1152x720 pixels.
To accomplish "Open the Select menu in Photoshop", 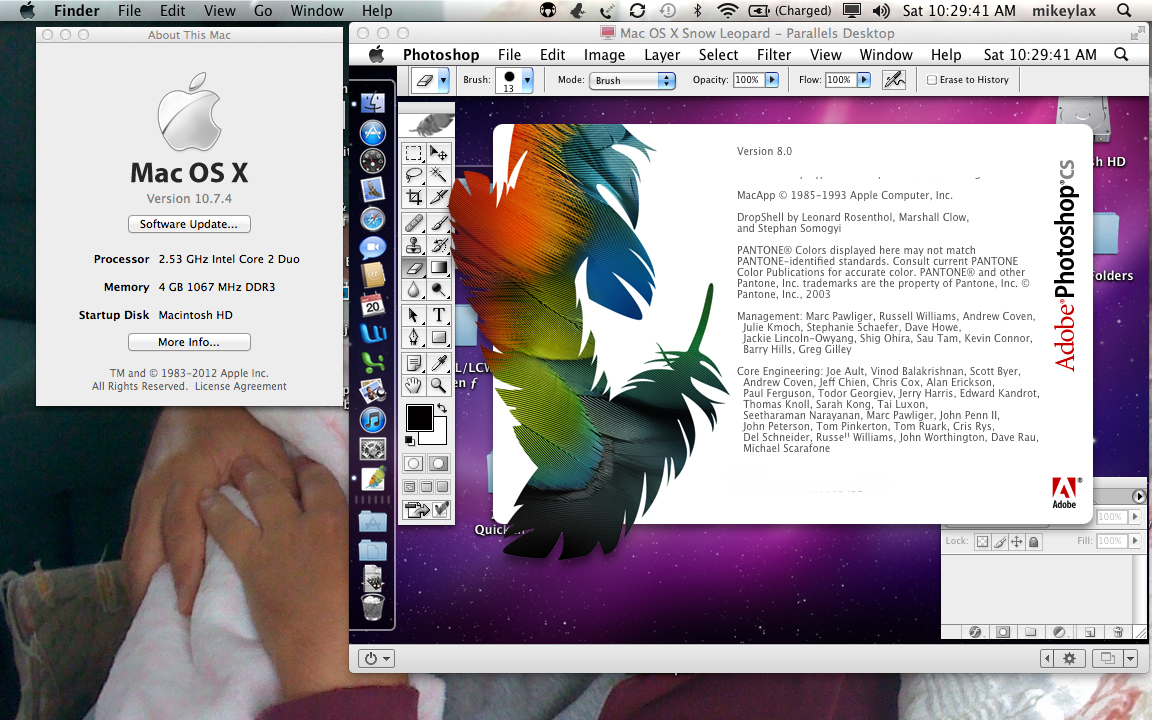I will click(718, 54).
